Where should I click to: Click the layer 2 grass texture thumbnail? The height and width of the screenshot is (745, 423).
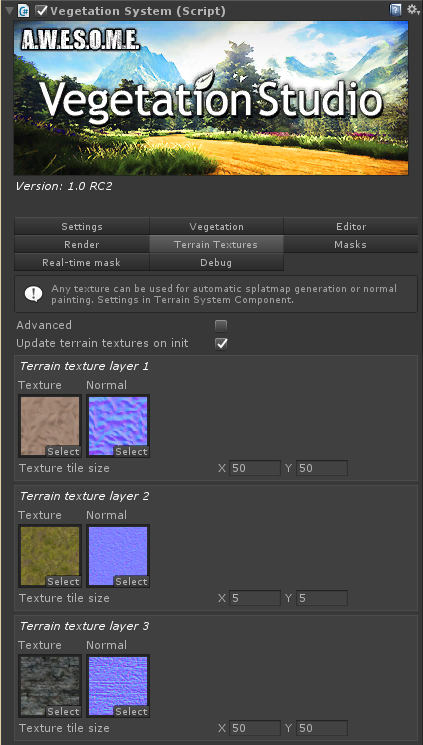point(49,556)
